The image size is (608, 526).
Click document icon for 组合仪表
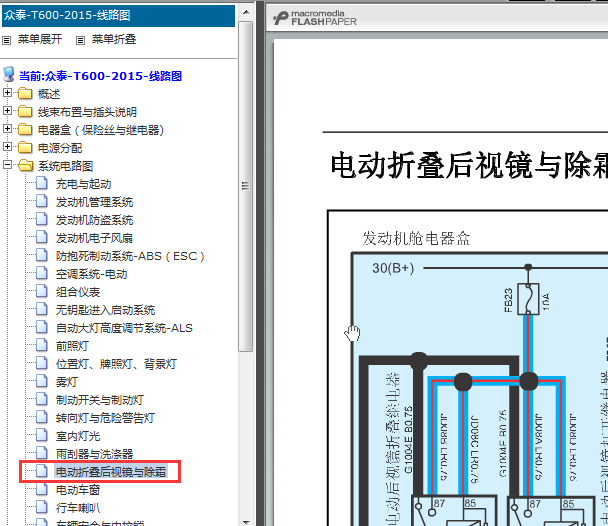point(42,291)
